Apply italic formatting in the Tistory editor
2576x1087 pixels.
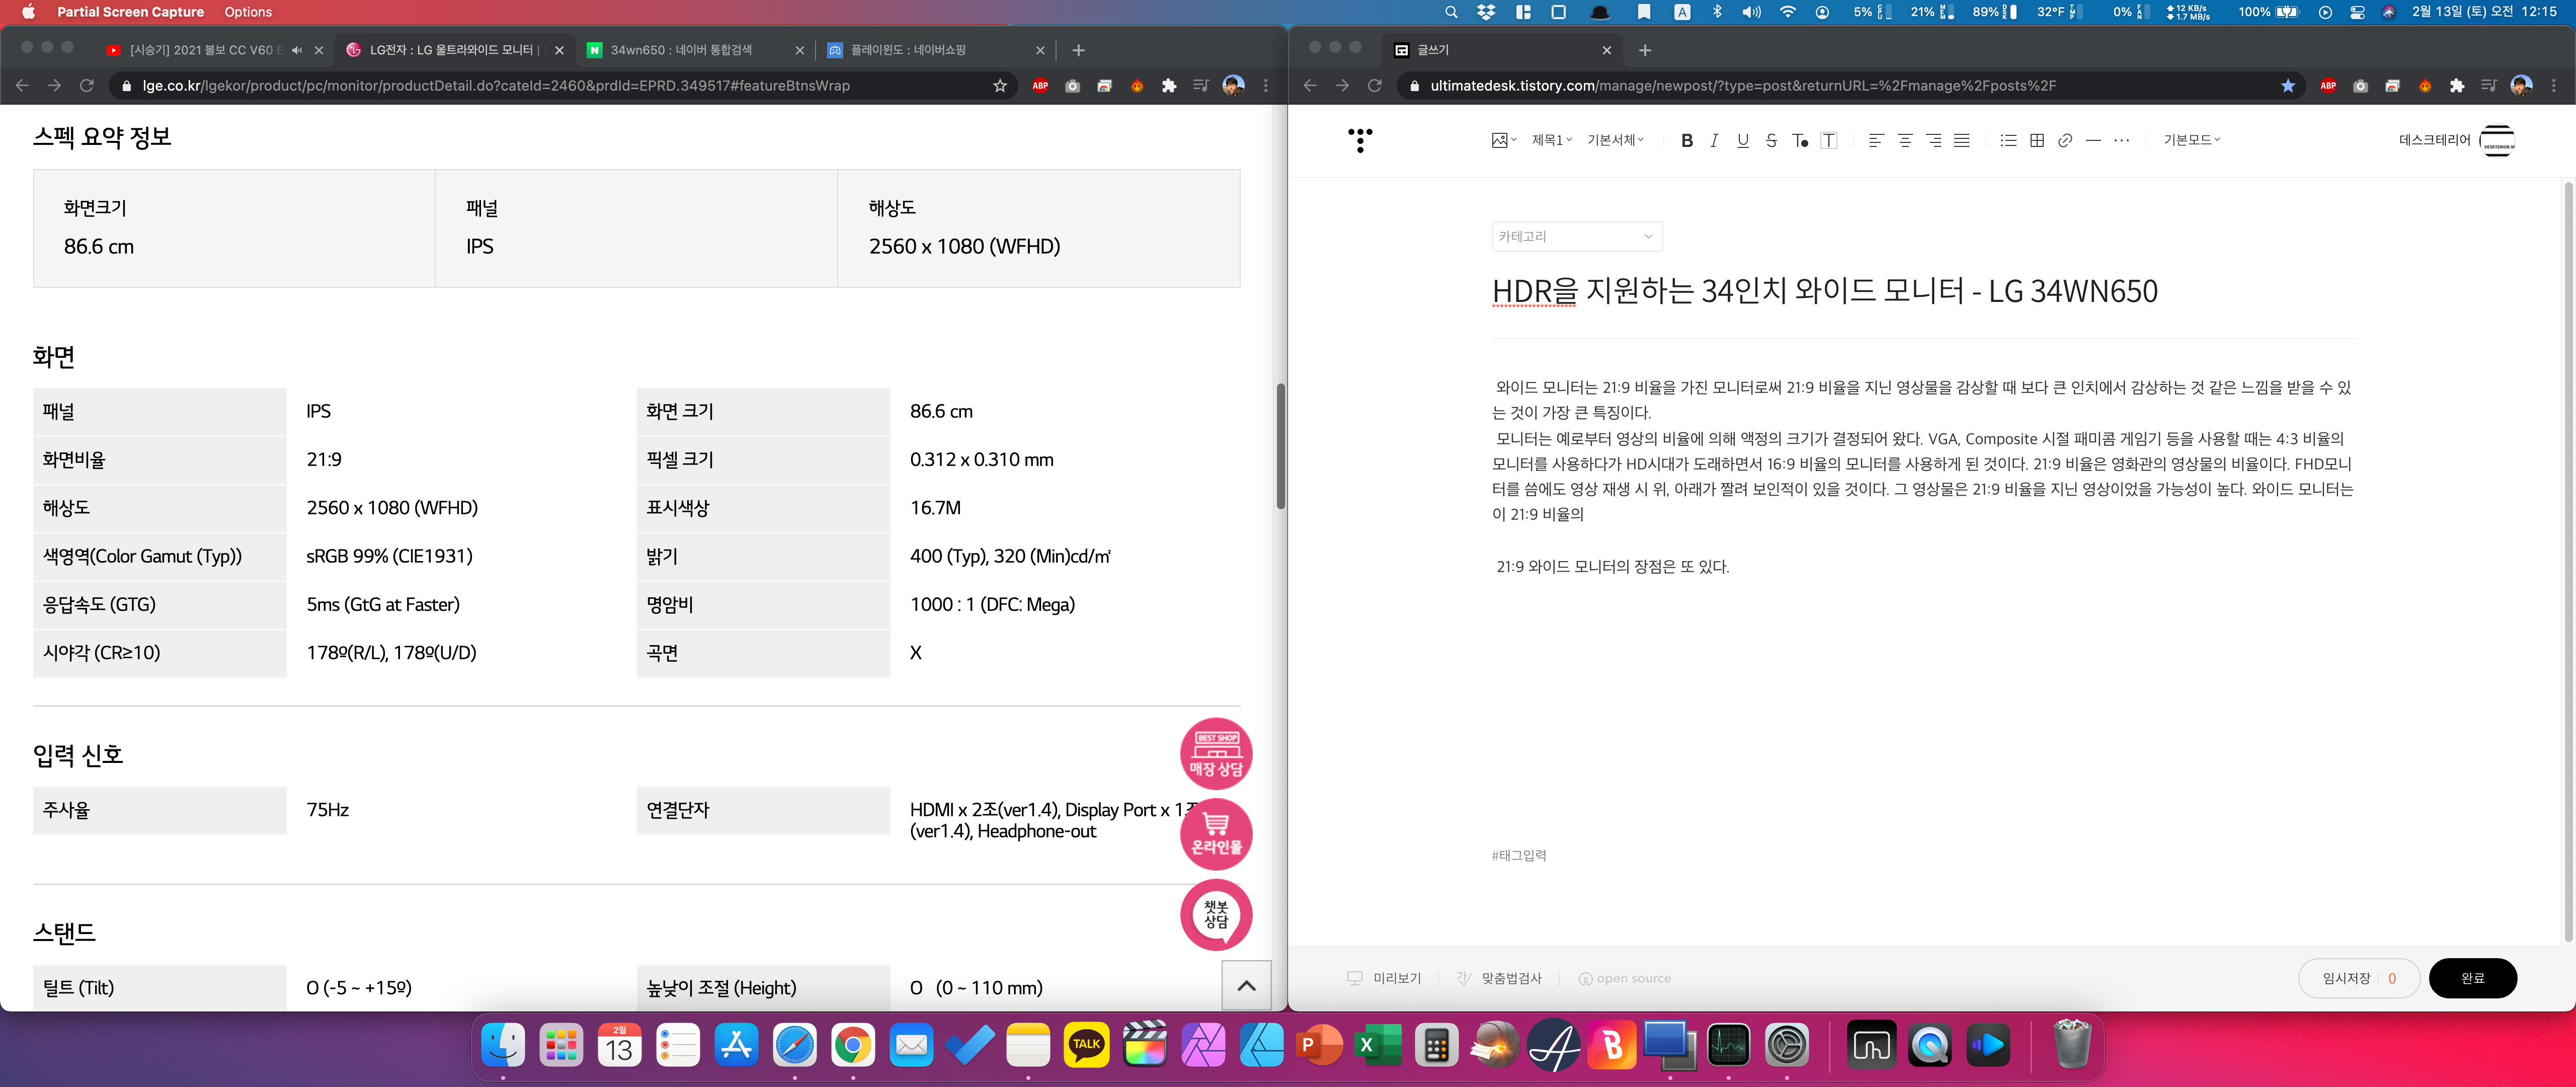pos(1714,141)
